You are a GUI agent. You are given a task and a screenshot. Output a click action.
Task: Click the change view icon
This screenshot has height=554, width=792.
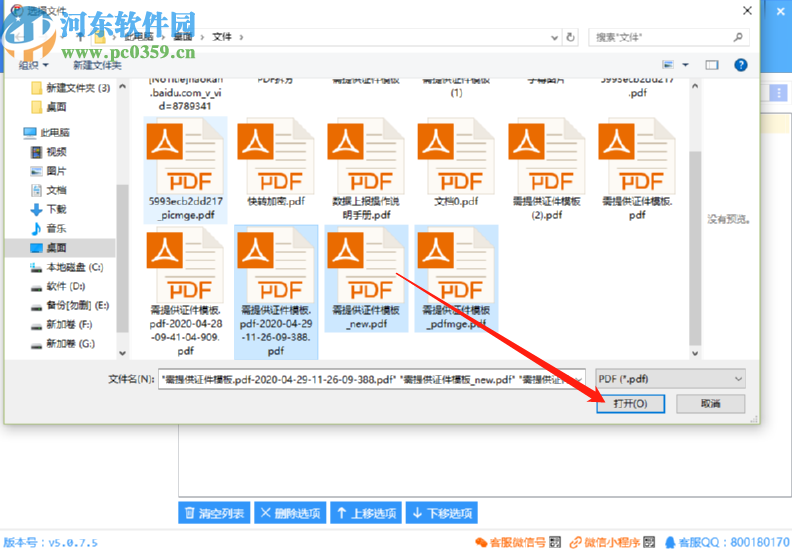668,65
